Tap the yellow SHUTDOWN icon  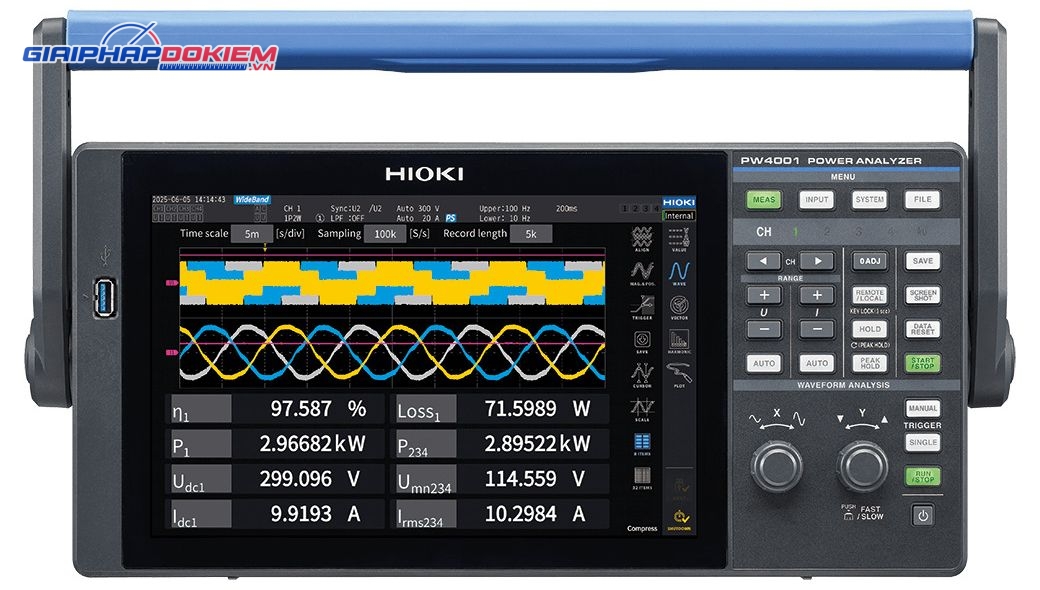[679, 519]
